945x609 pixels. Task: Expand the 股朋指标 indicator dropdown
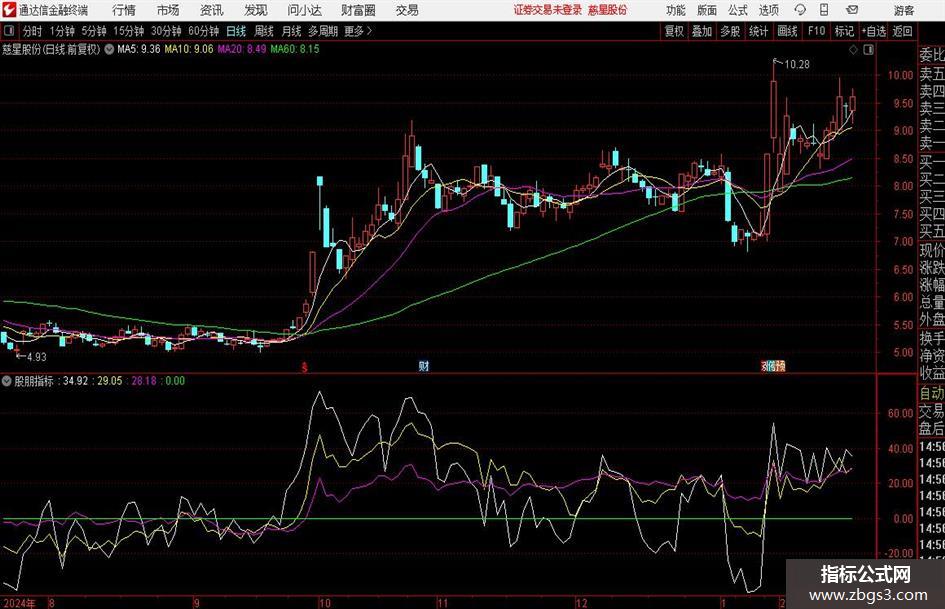[x=7, y=381]
